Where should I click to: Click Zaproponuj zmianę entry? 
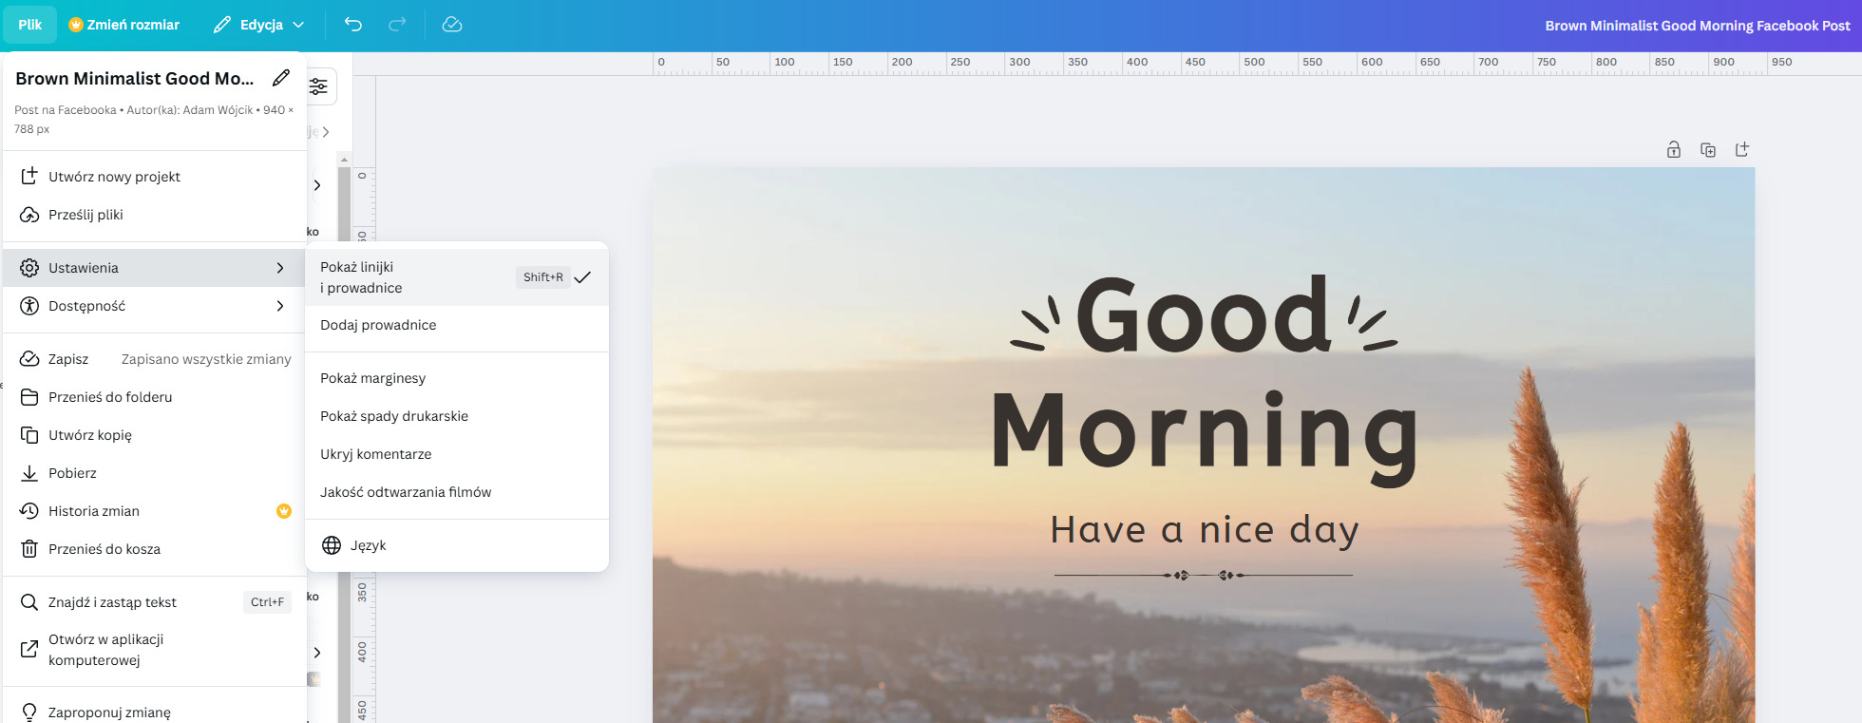point(154,713)
